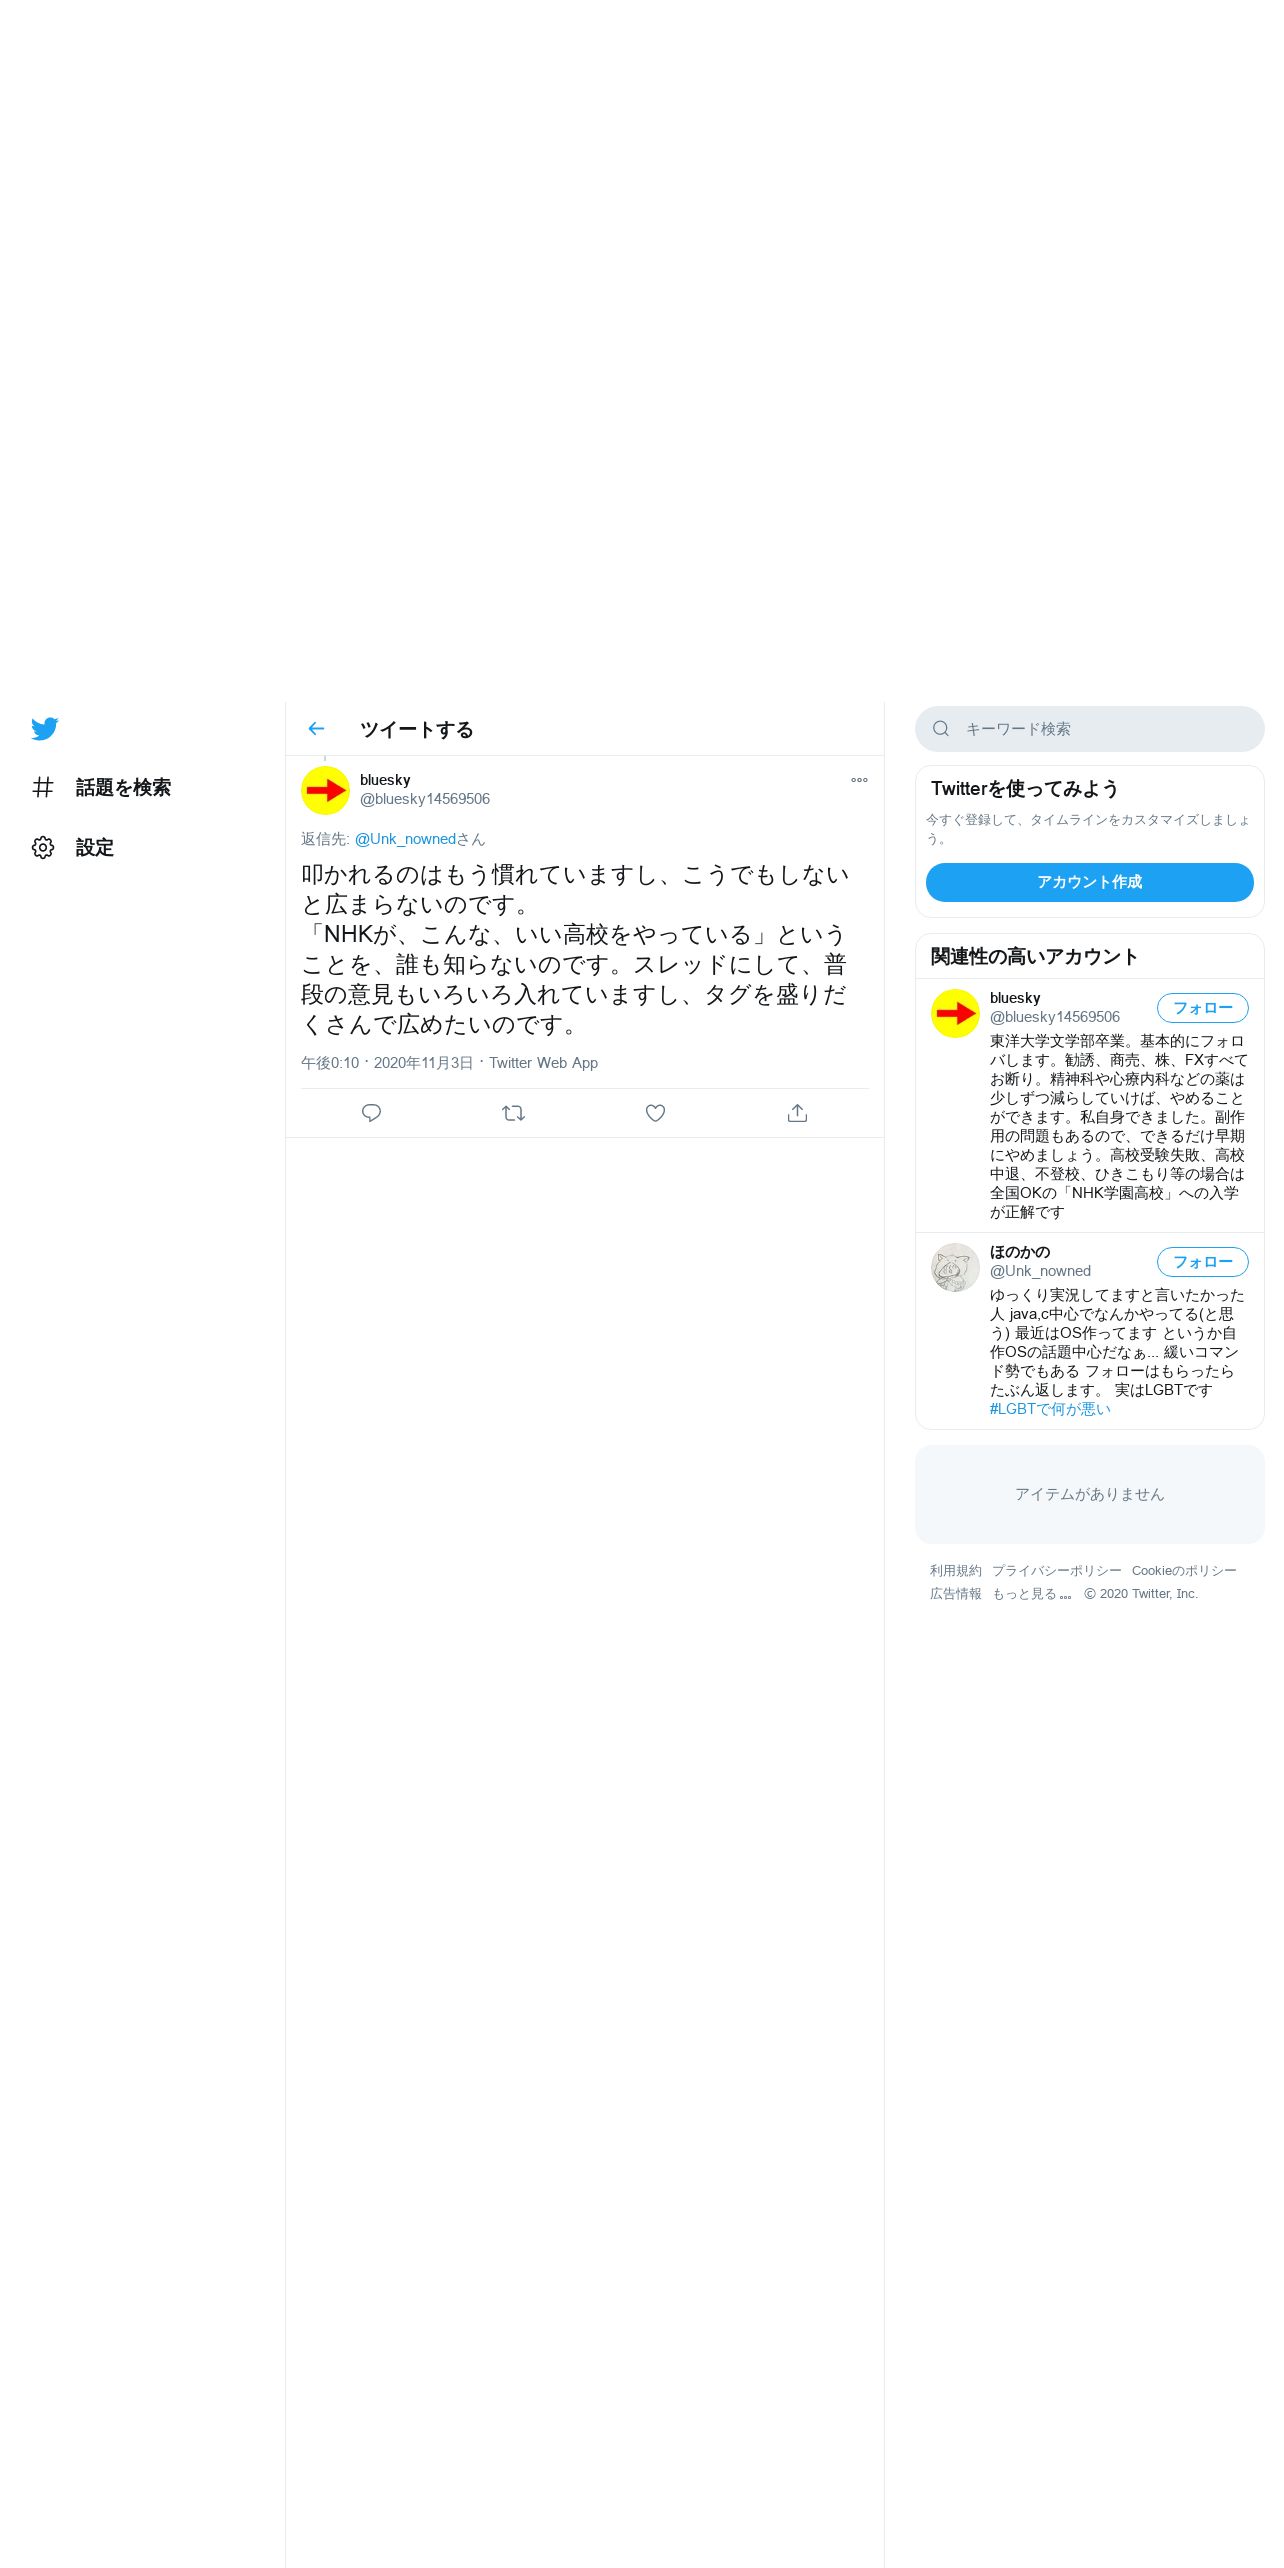Open the プライバシーポリシー footer link

pyautogui.click(x=1057, y=1571)
